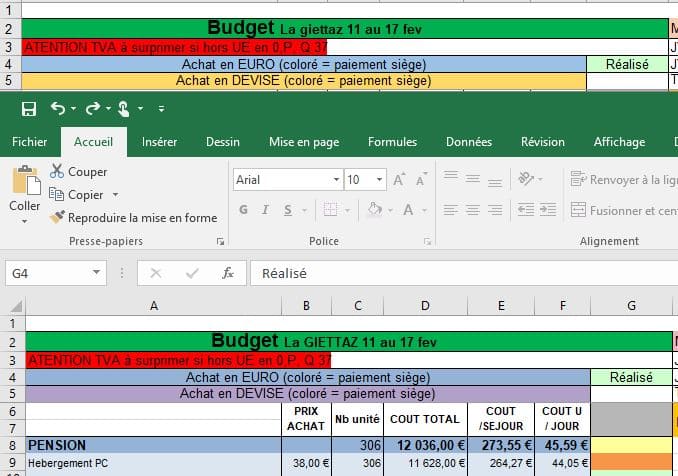Select column A header

(154, 306)
